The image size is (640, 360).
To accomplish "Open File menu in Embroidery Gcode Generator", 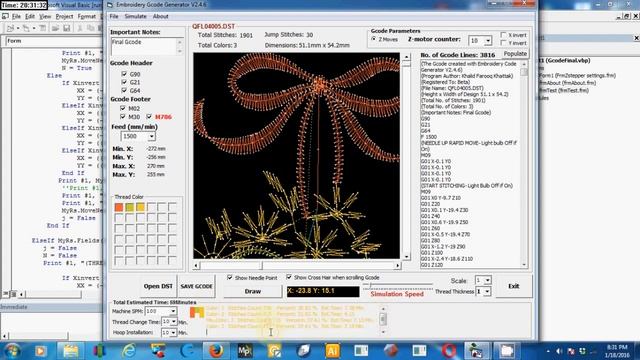I will click(x=114, y=16).
